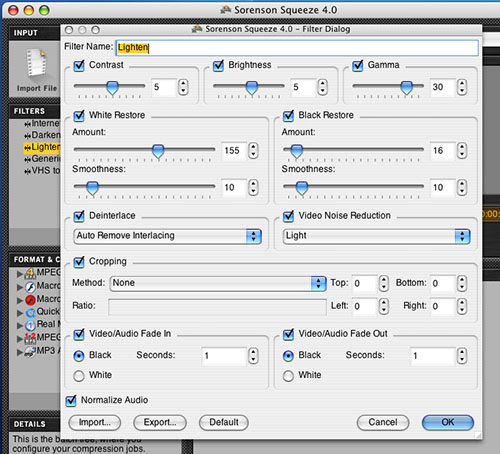Select Black radio for Fade In

79,356
